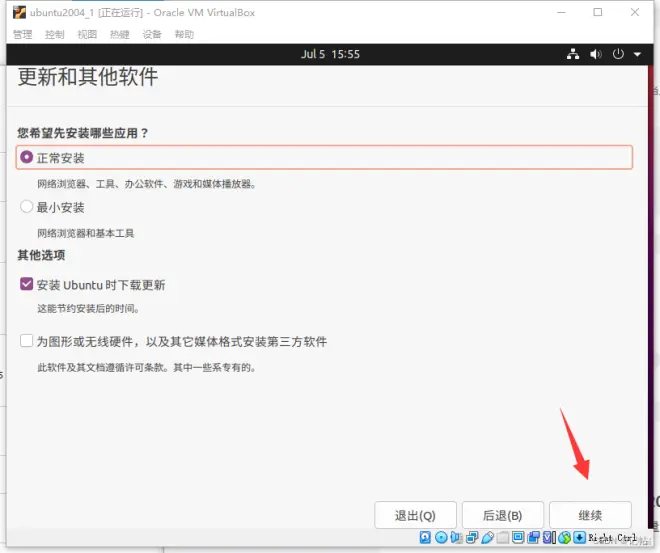Click the 其他选项 section label
The height and width of the screenshot is (553, 660).
[x=41, y=255]
